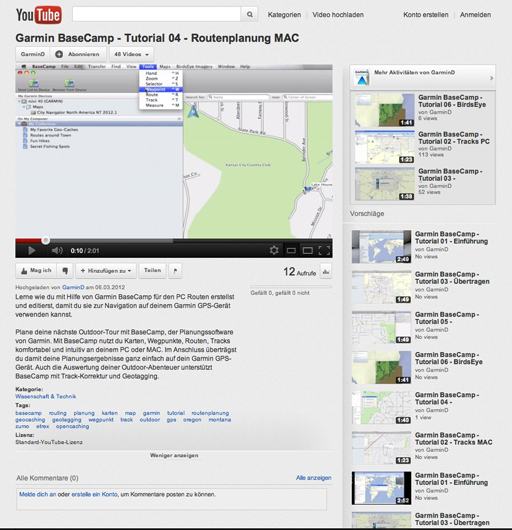
Task: Click the Maps menu in the BaseCamp video
Action: click(x=165, y=67)
